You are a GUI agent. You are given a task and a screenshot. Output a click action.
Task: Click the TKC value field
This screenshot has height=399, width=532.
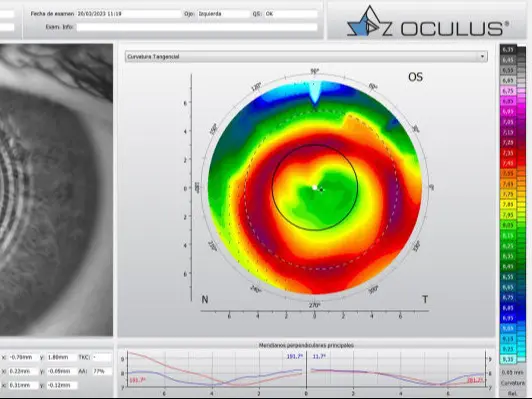pyautogui.click(x=101, y=357)
